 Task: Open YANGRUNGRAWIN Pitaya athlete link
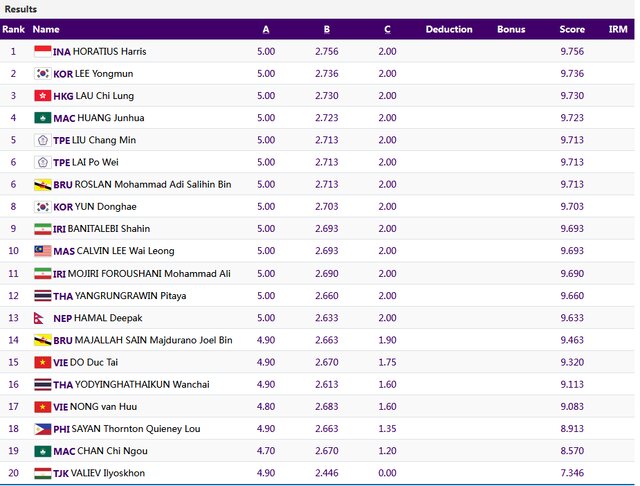[130, 296]
